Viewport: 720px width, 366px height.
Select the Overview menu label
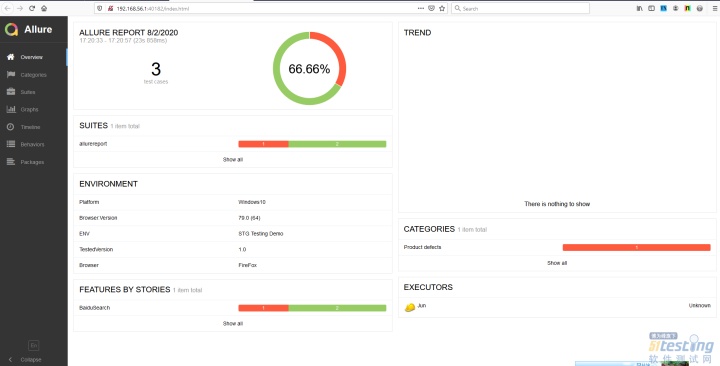tap(32, 57)
